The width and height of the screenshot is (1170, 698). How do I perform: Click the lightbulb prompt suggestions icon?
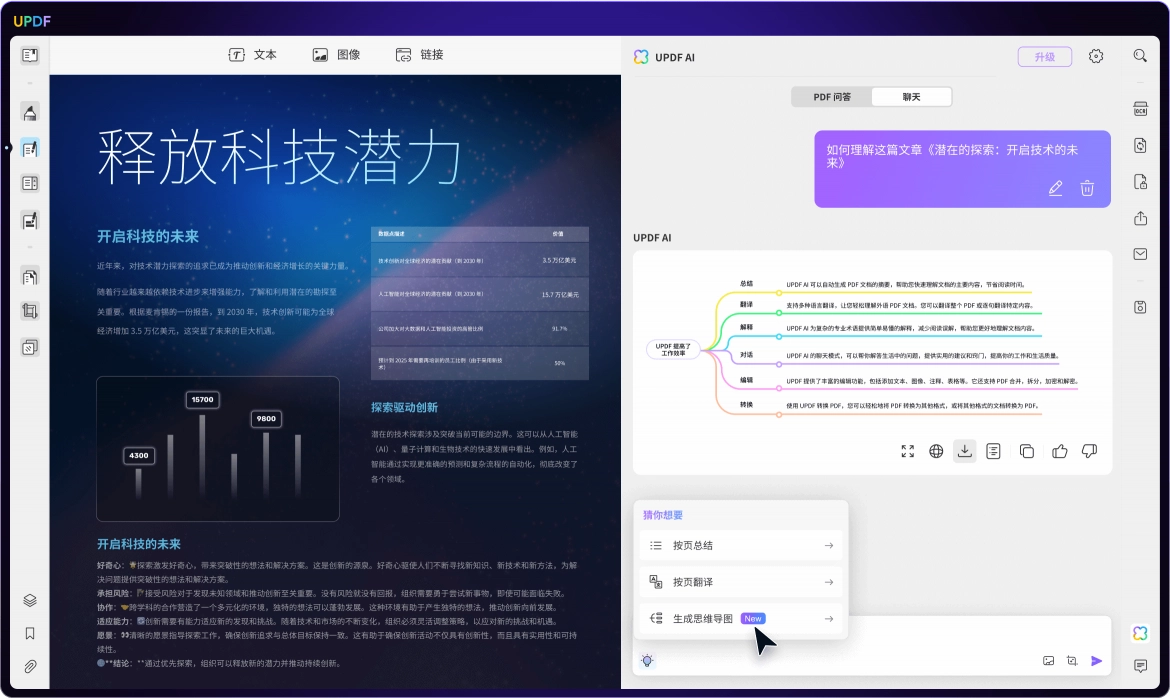[x=647, y=661]
